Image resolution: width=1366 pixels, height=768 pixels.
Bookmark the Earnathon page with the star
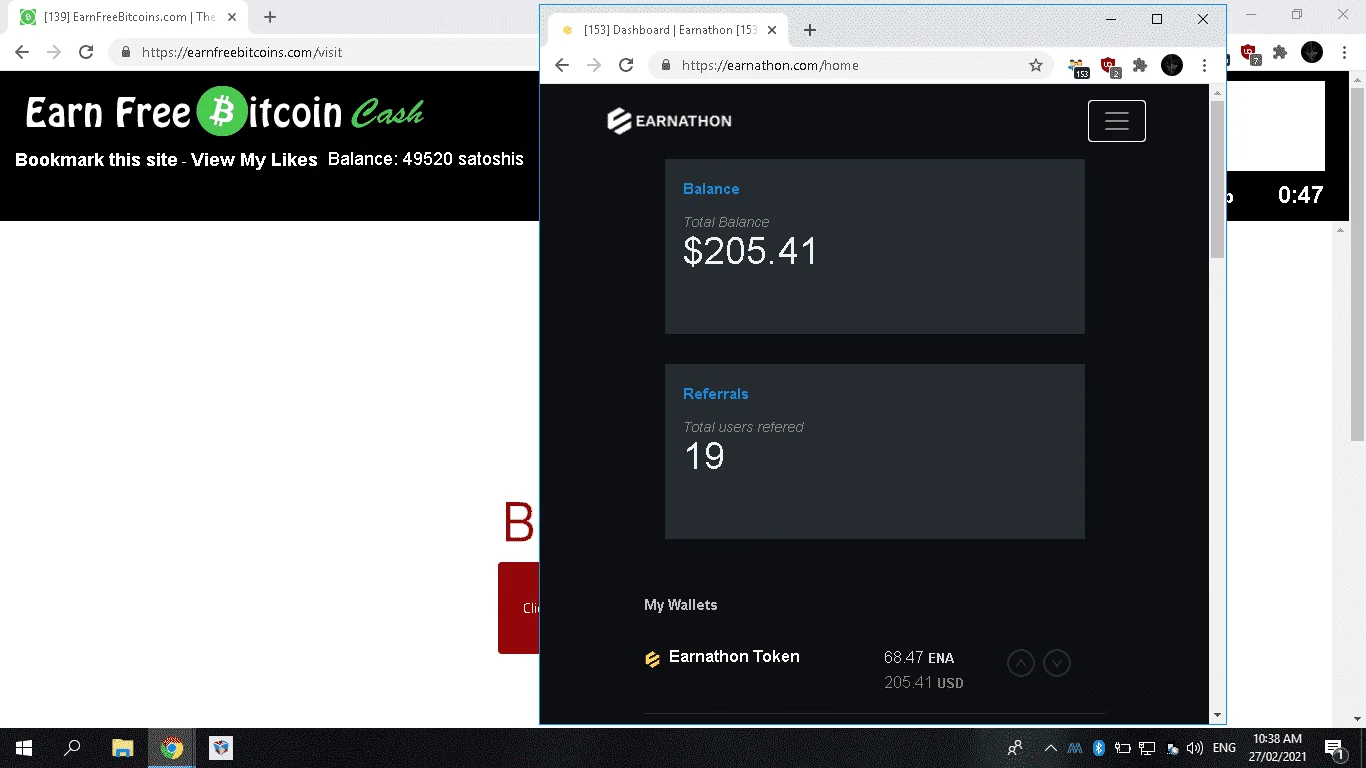(x=1036, y=65)
